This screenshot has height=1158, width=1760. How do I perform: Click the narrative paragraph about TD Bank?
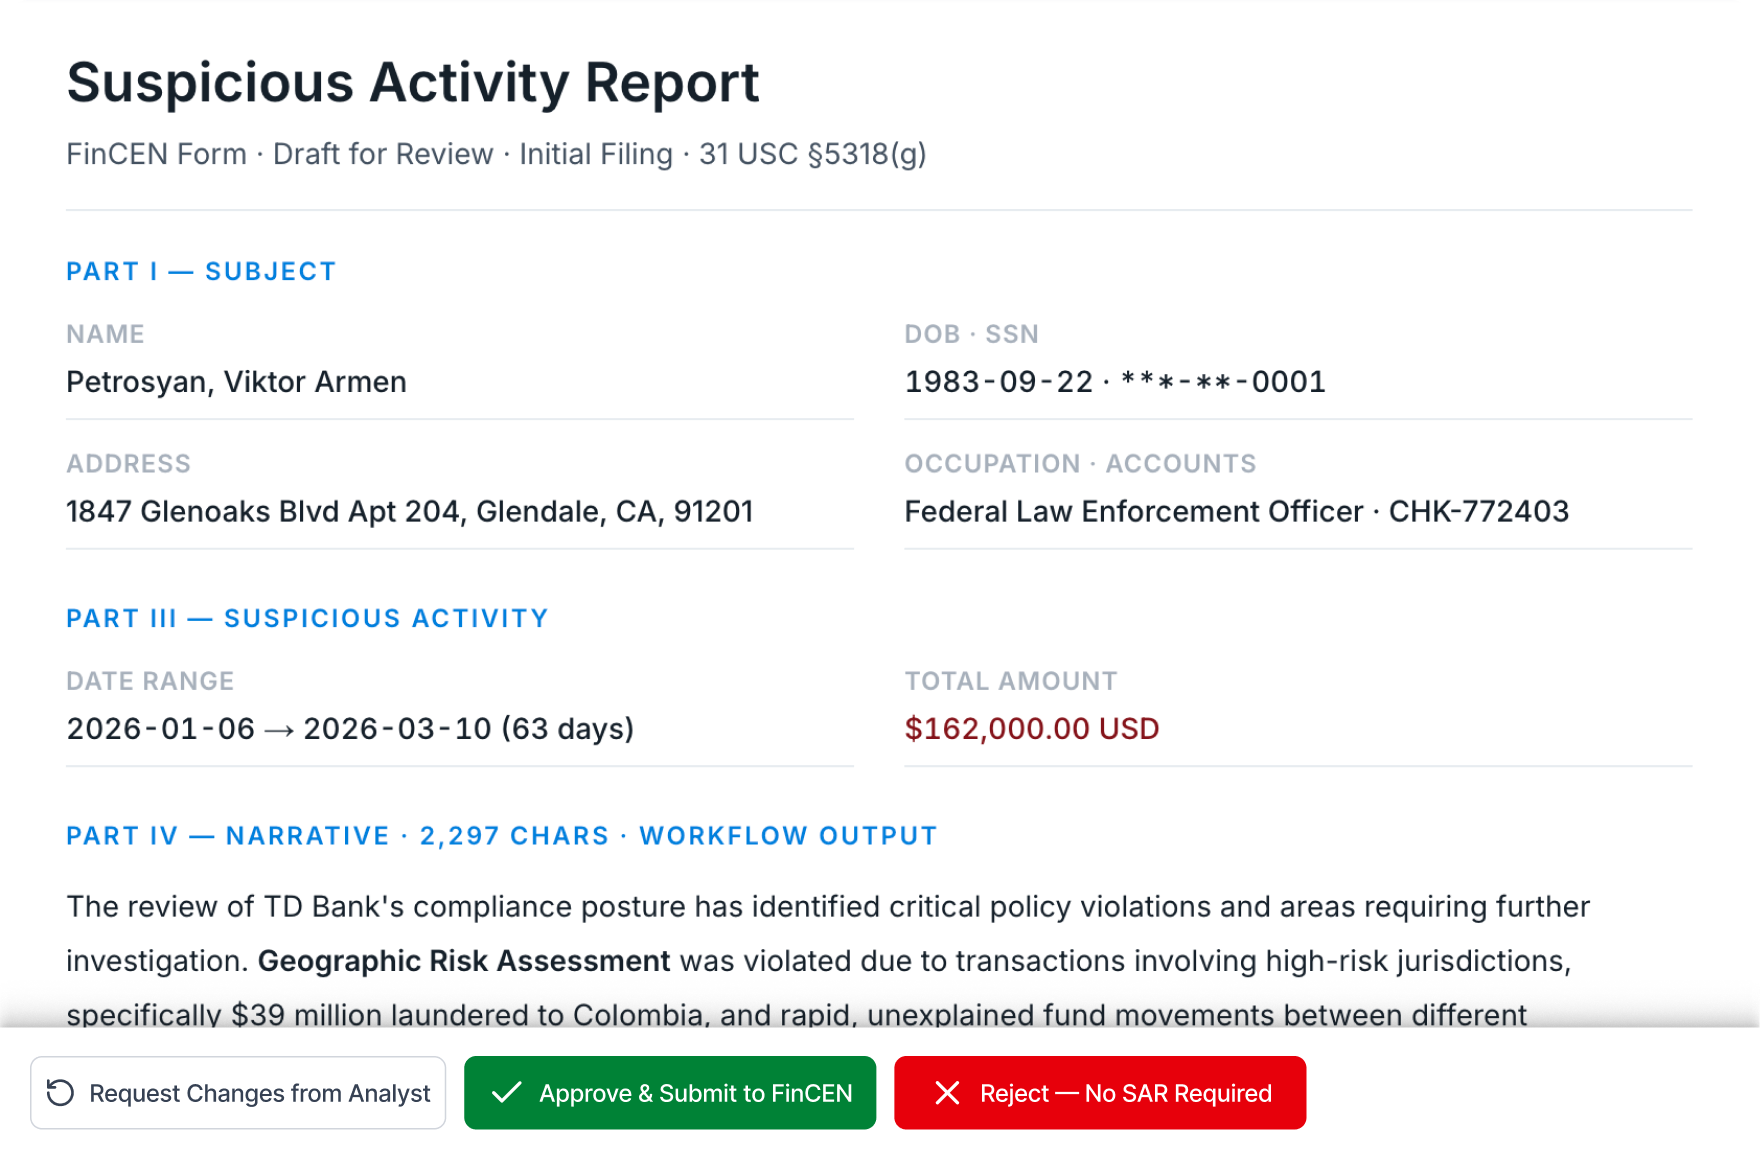pos(826,908)
